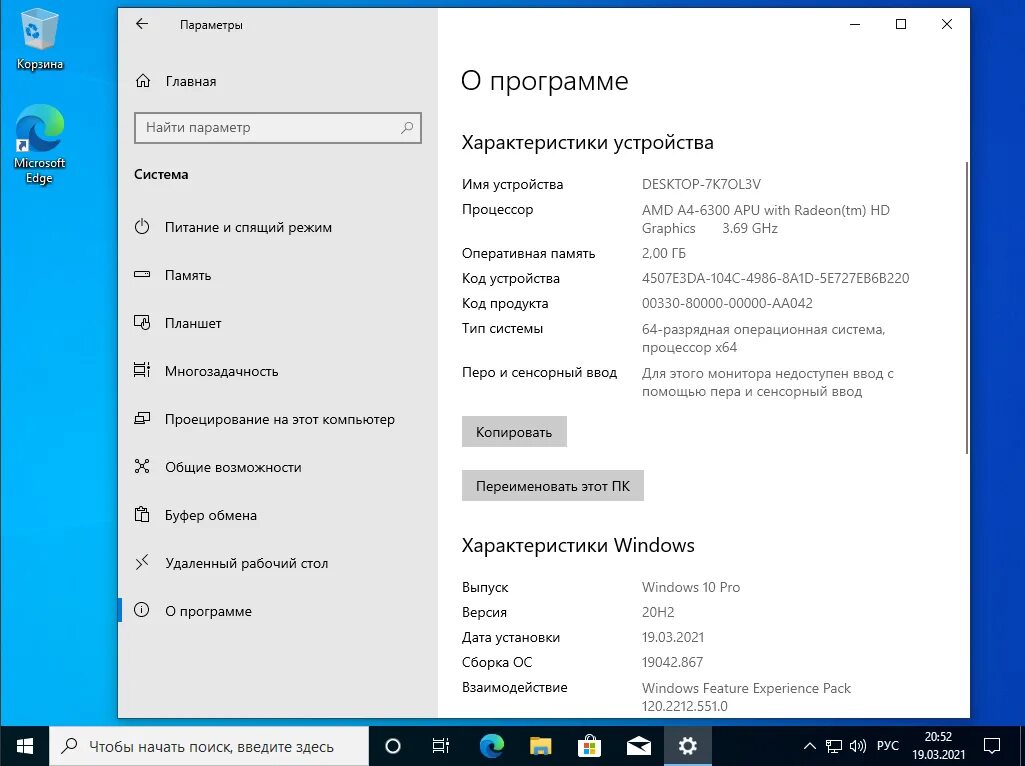Click the vertical scrollbar in the About page

[x=966, y=307]
